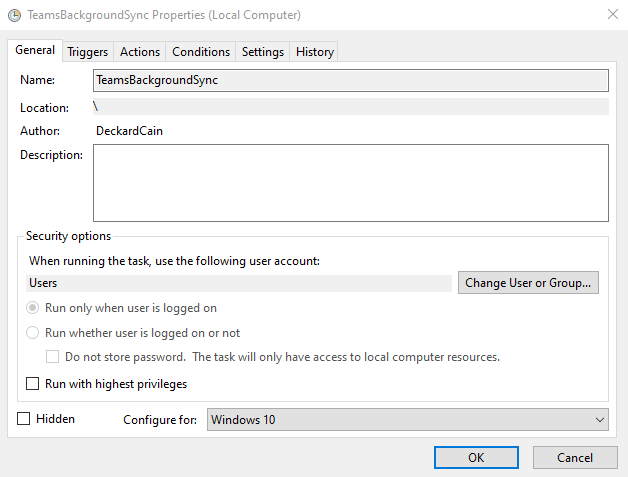This screenshot has height=477, width=628.
Task: Confirm changes with the OK button
Action: (476, 457)
